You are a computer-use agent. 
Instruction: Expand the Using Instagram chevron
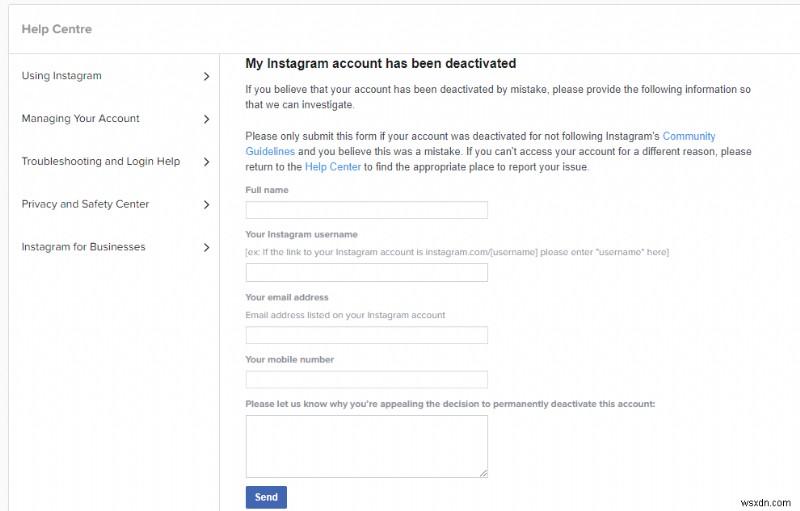click(206, 76)
